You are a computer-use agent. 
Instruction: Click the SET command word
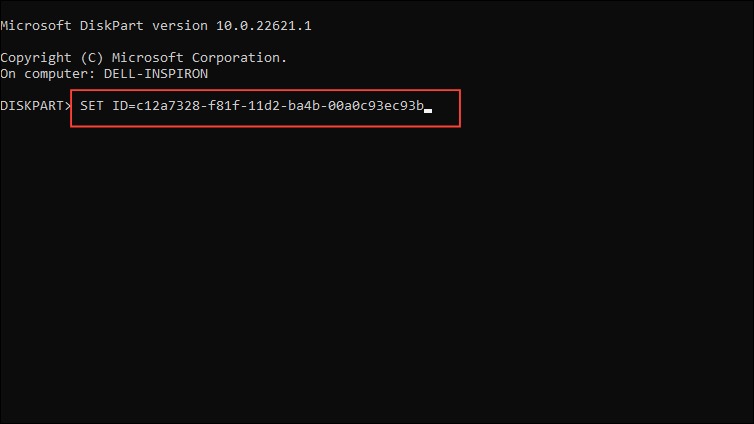tap(91, 106)
